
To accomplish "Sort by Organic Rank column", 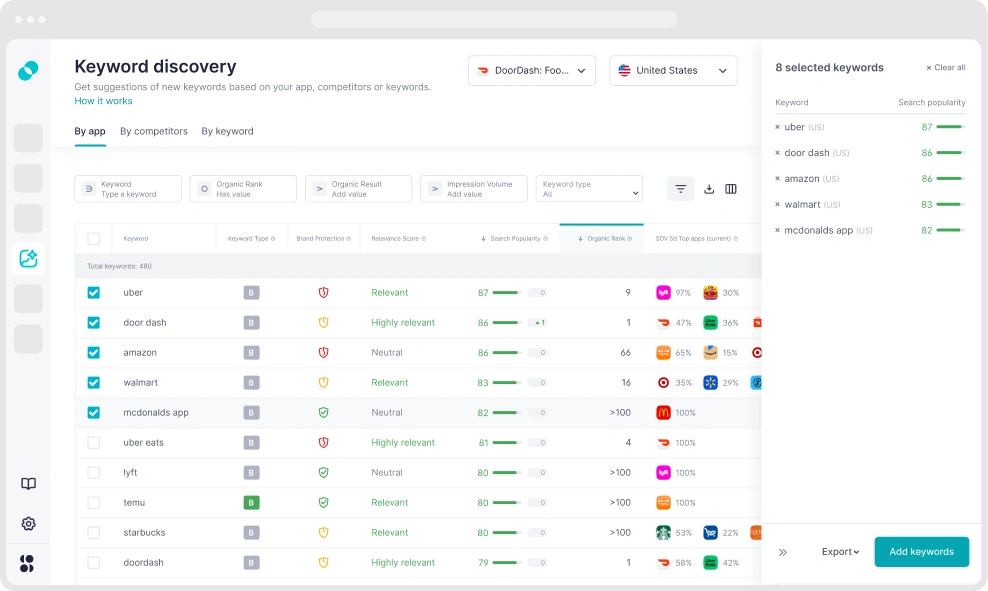I will point(605,239).
